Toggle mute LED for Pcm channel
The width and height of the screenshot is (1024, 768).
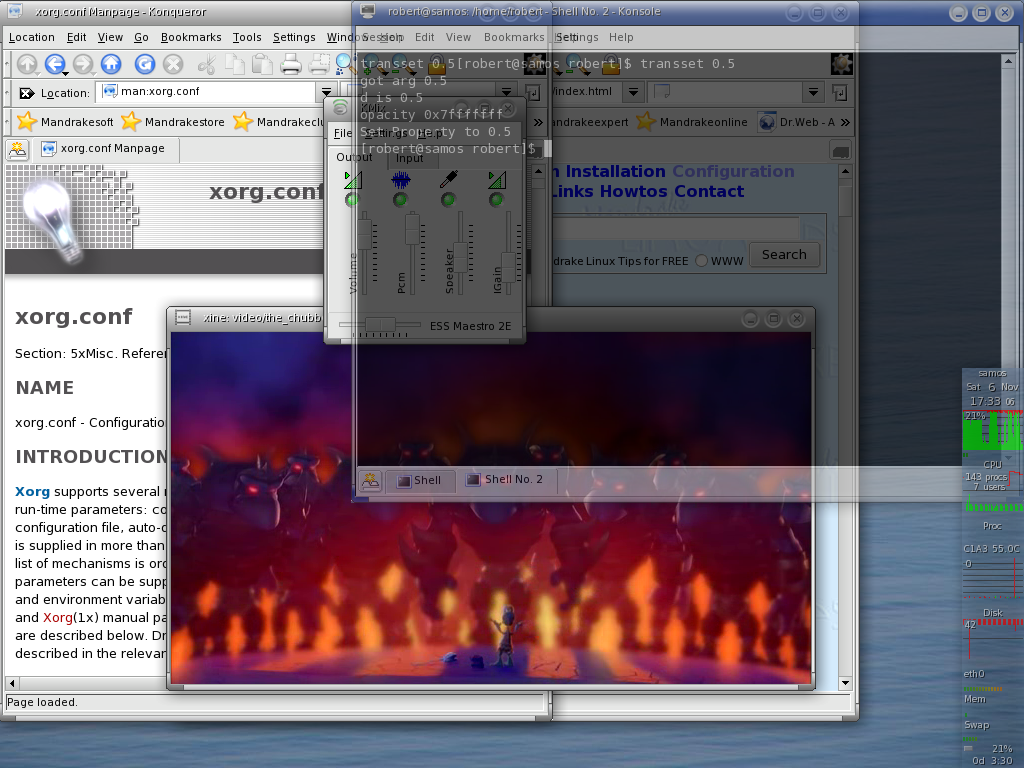400,200
